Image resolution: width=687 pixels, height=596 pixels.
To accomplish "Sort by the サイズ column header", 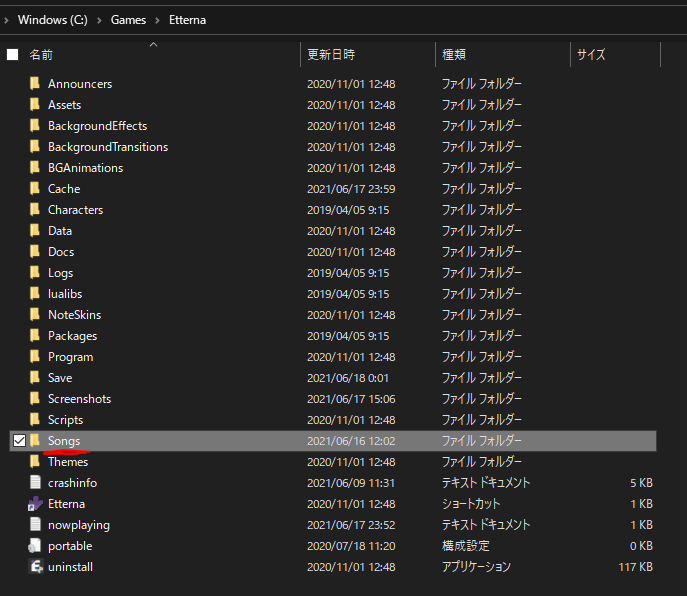I will pyautogui.click(x=591, y=55).
